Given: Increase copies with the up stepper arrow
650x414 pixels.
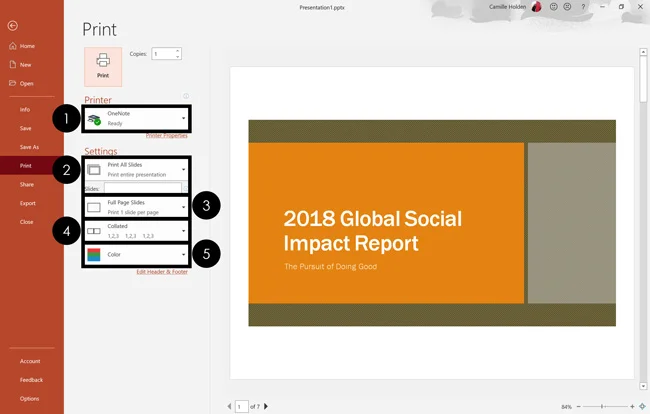Looking at the screenshot, I should click(178, 51).
